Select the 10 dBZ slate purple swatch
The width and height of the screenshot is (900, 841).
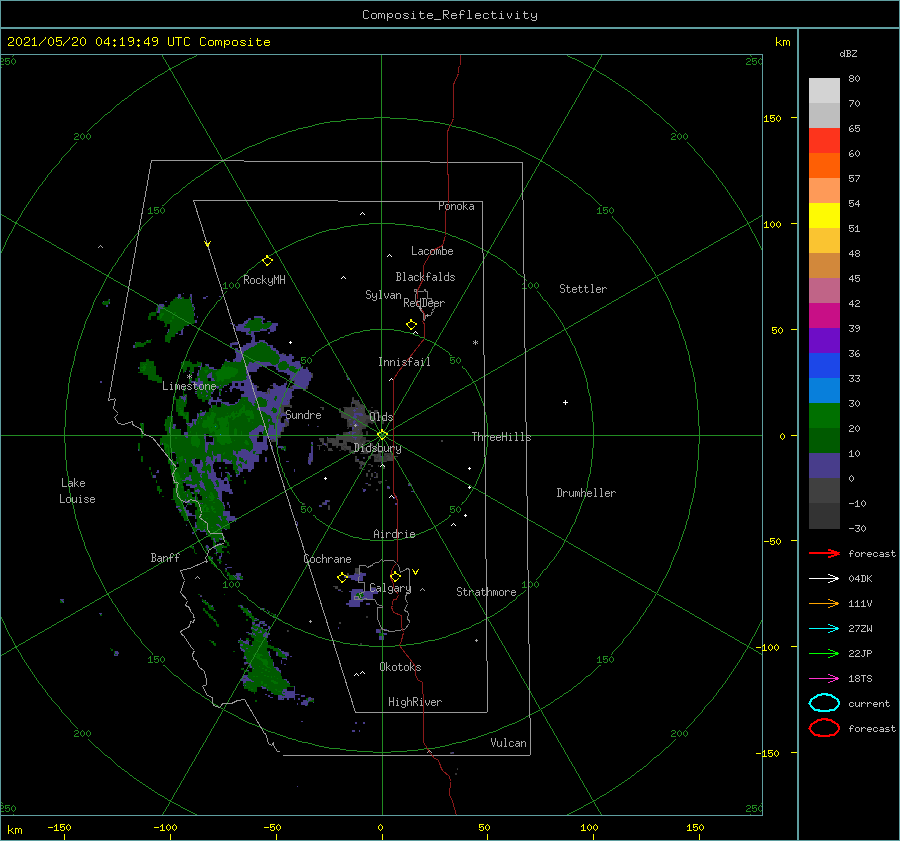click(x=824, y=466)
